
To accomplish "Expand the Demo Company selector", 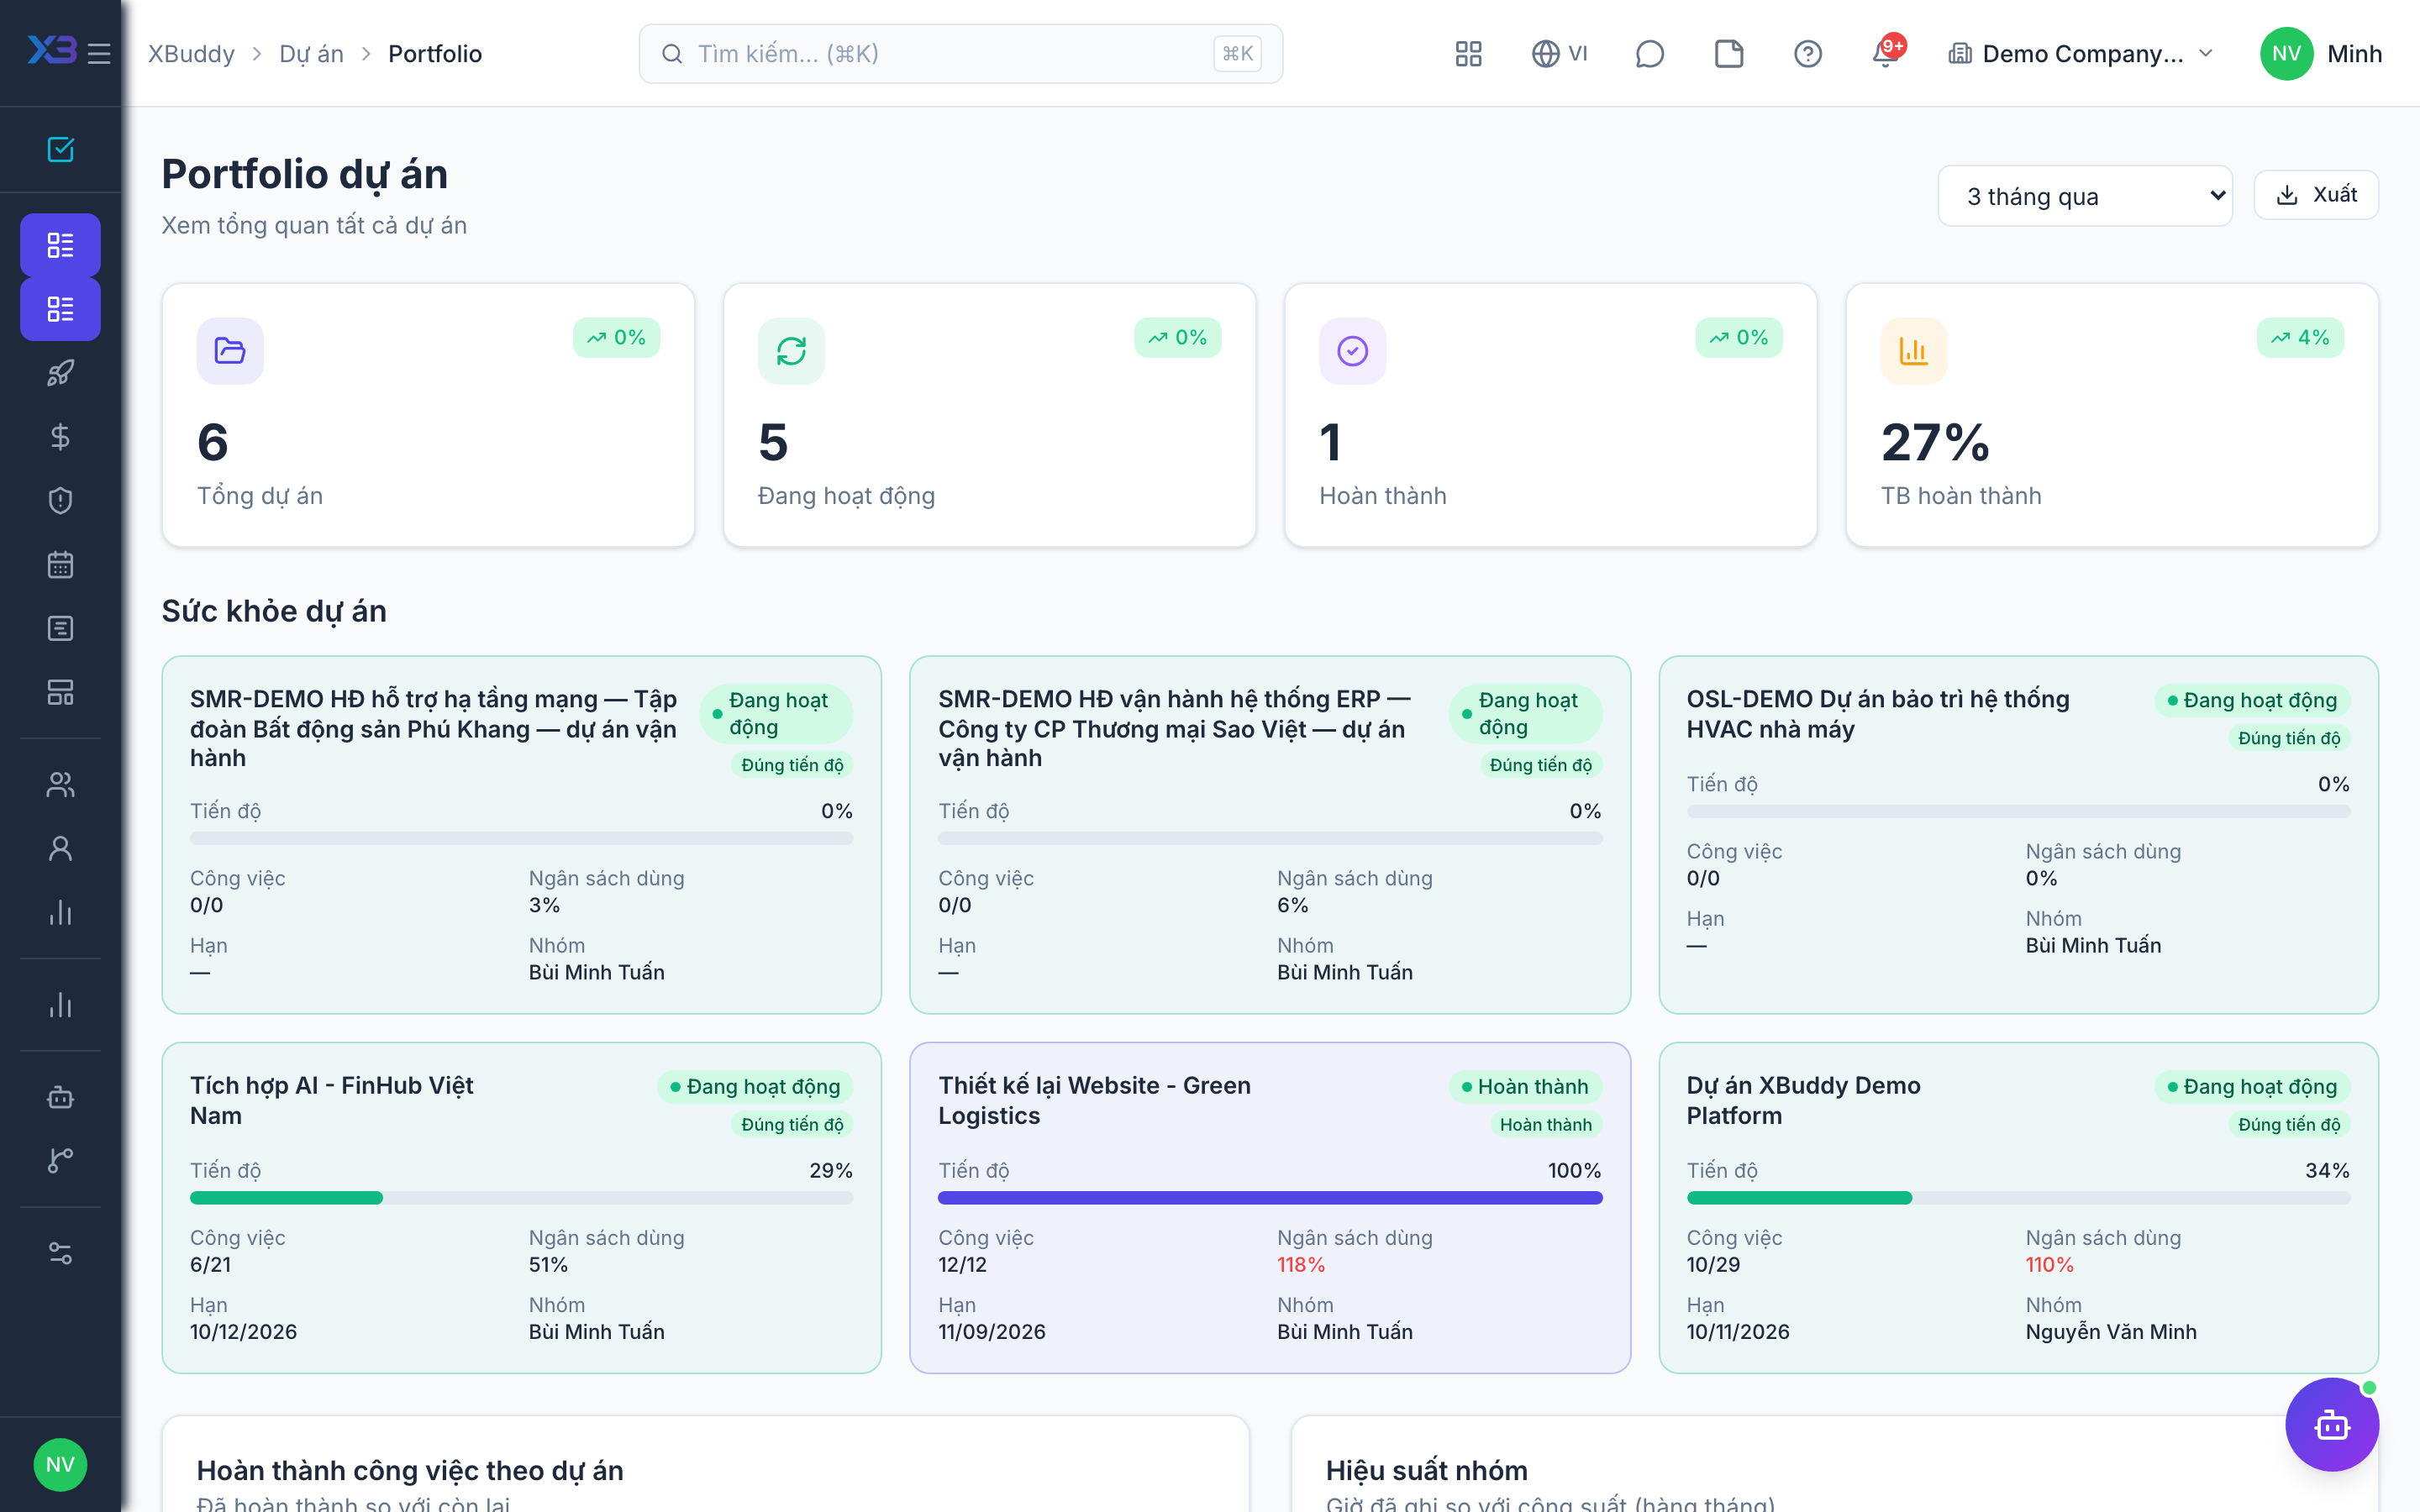I will pos(2080,53).
